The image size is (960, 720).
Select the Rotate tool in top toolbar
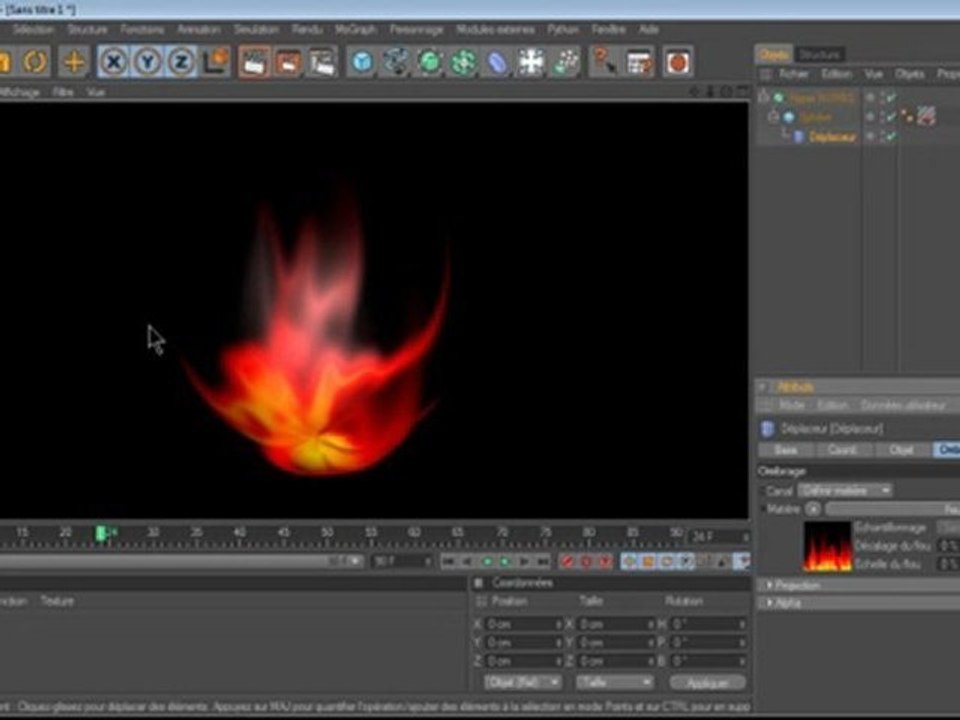[35, 62]
